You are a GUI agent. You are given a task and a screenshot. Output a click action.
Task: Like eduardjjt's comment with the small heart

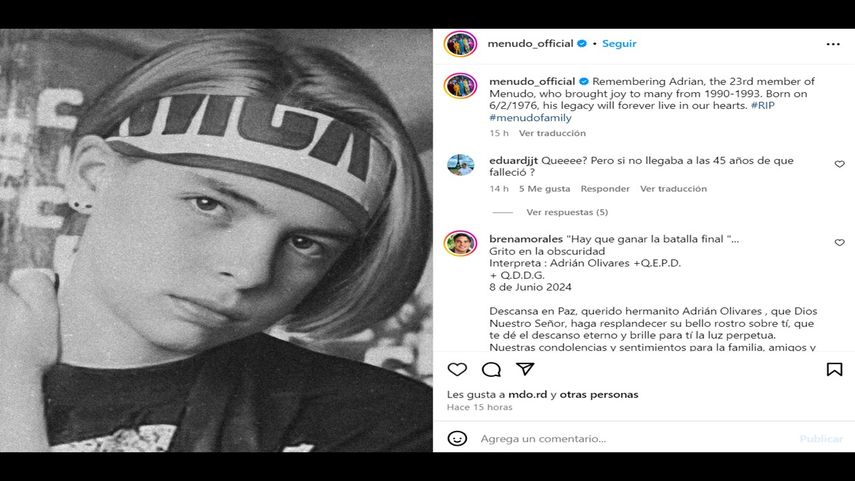[x=839, y=164]
